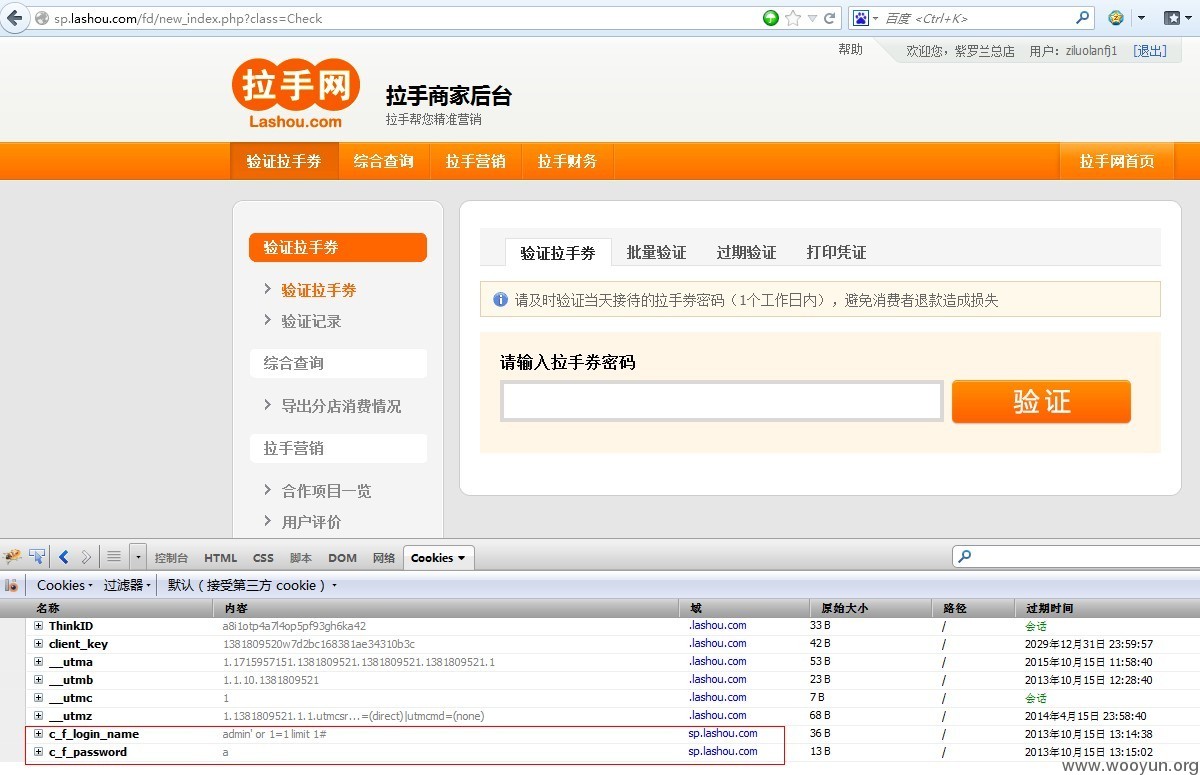Click the magnifier in the Baidu search box

click(x=1082, y=18)
